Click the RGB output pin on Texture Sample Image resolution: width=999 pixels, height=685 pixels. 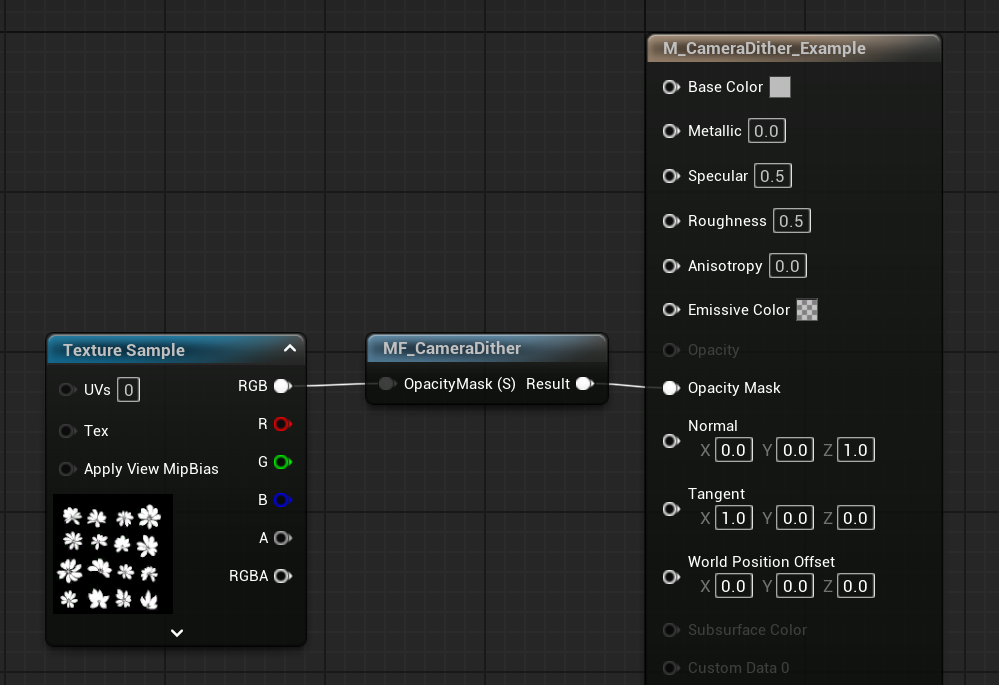282,386
